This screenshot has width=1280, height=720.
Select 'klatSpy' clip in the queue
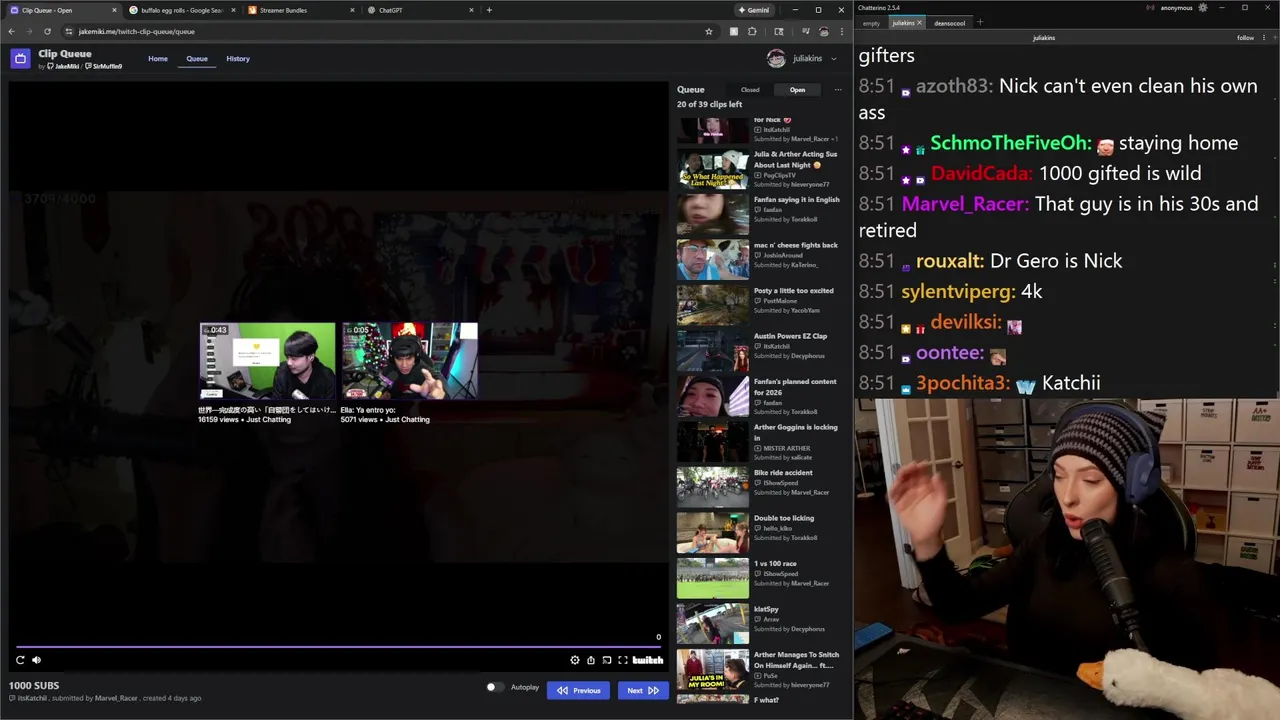click(759, 624)
